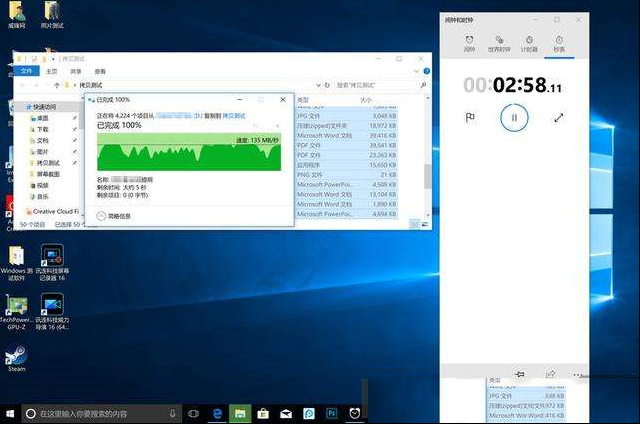The height and width of the screenshot is (424, 640).
Task: Collapse the copy dialog with 简略信息
Action: click(113, 216)
